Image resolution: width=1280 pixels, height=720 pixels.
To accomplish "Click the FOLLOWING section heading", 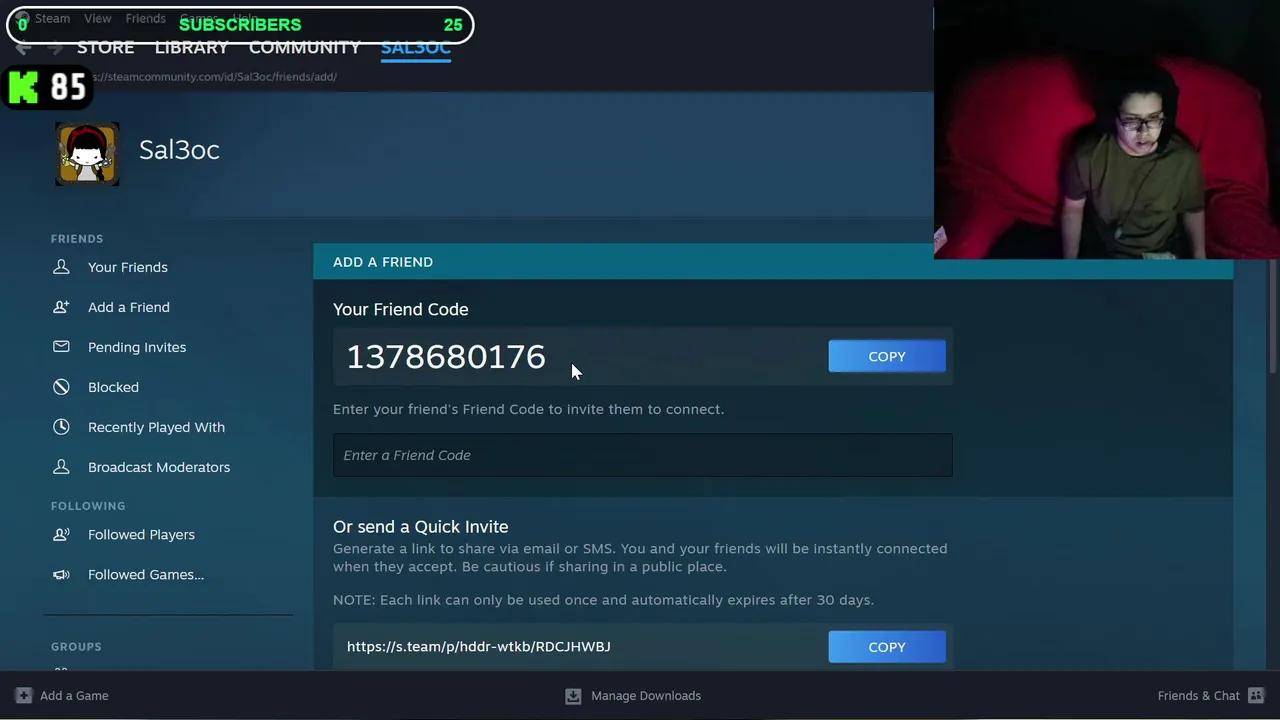I will pyautogui.click(x=88, y=506).
